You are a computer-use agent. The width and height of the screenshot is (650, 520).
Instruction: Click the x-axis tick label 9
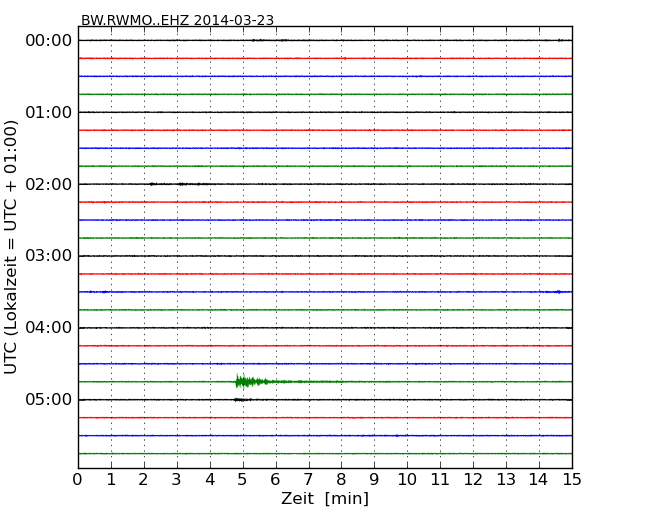click(374, 480)
